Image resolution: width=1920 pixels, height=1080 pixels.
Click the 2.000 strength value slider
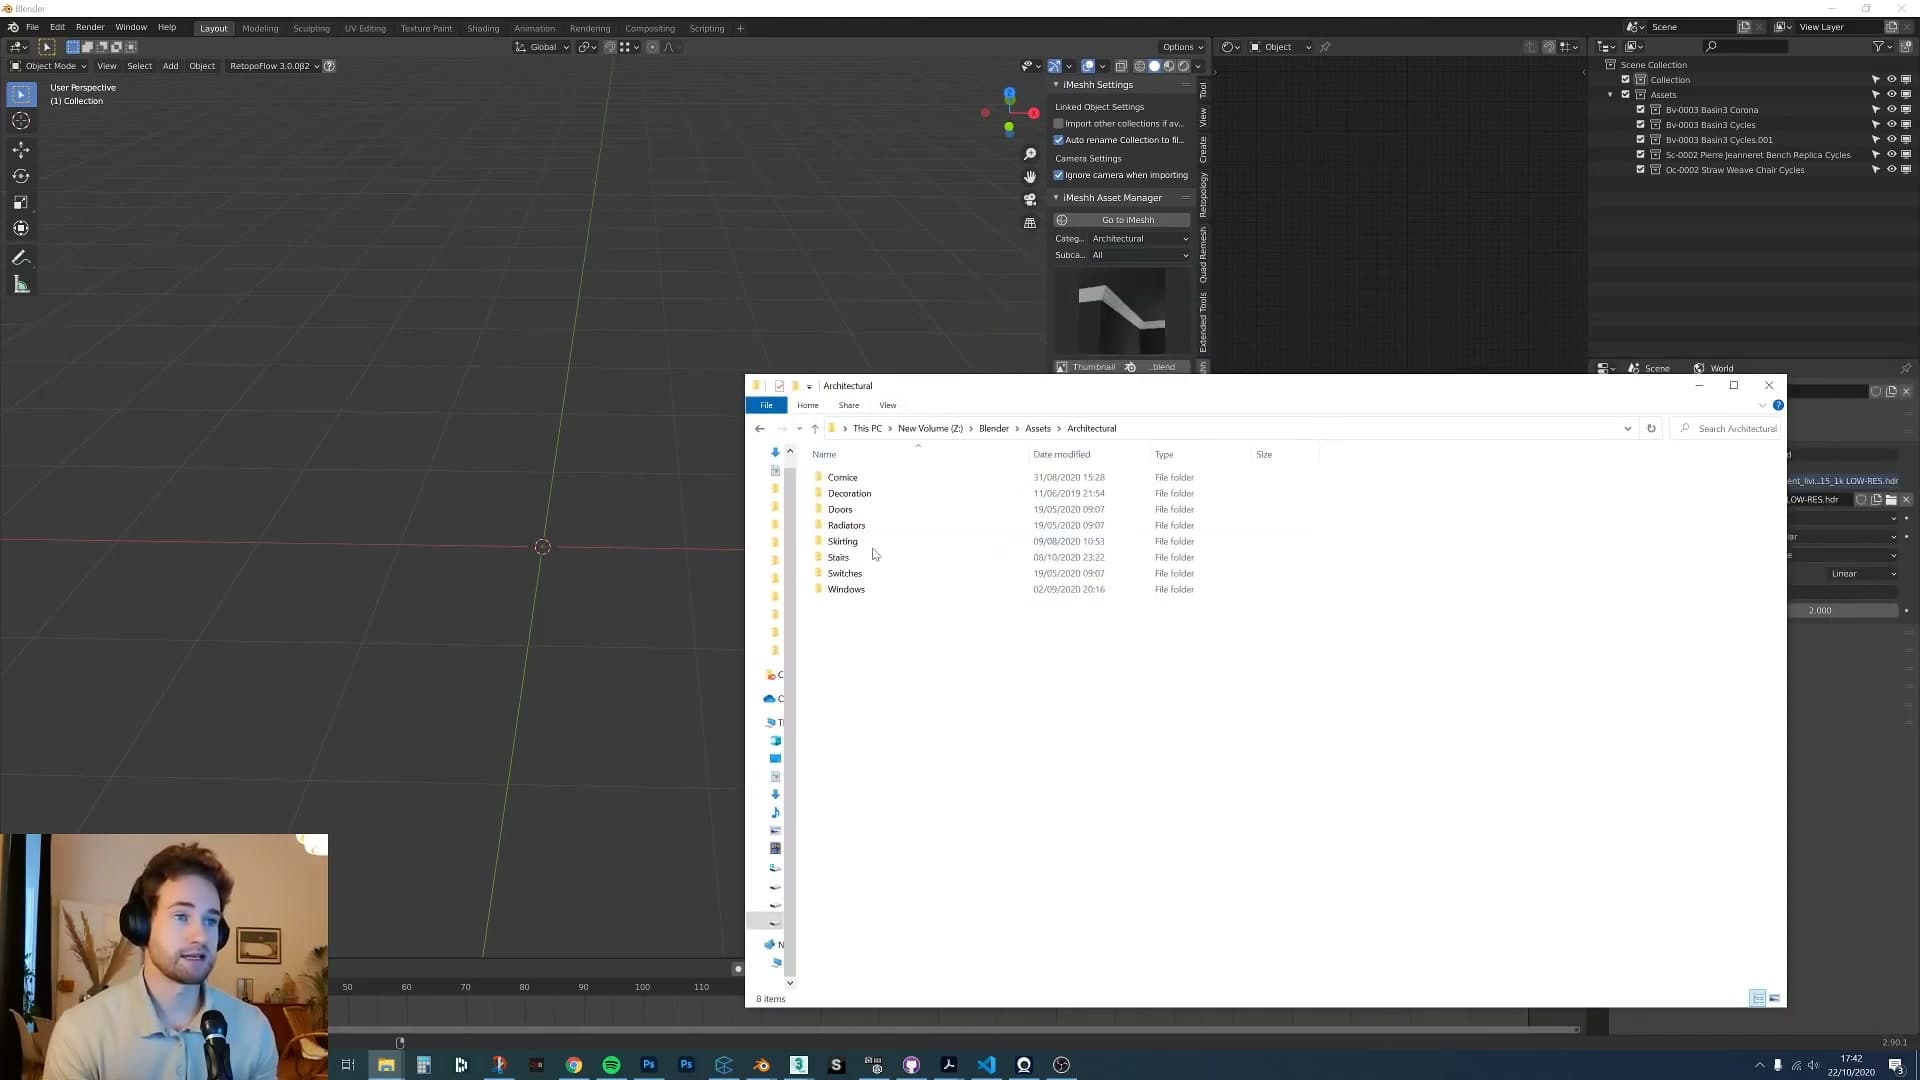pos(1844,610)
